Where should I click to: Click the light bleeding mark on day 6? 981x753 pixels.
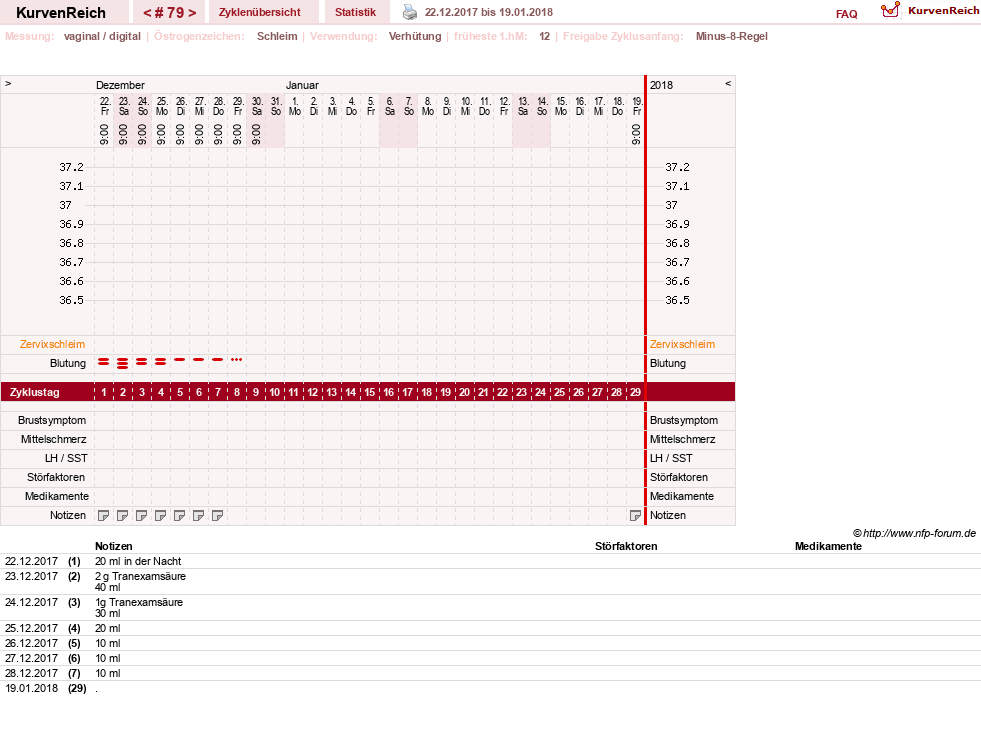pos(198,360)
